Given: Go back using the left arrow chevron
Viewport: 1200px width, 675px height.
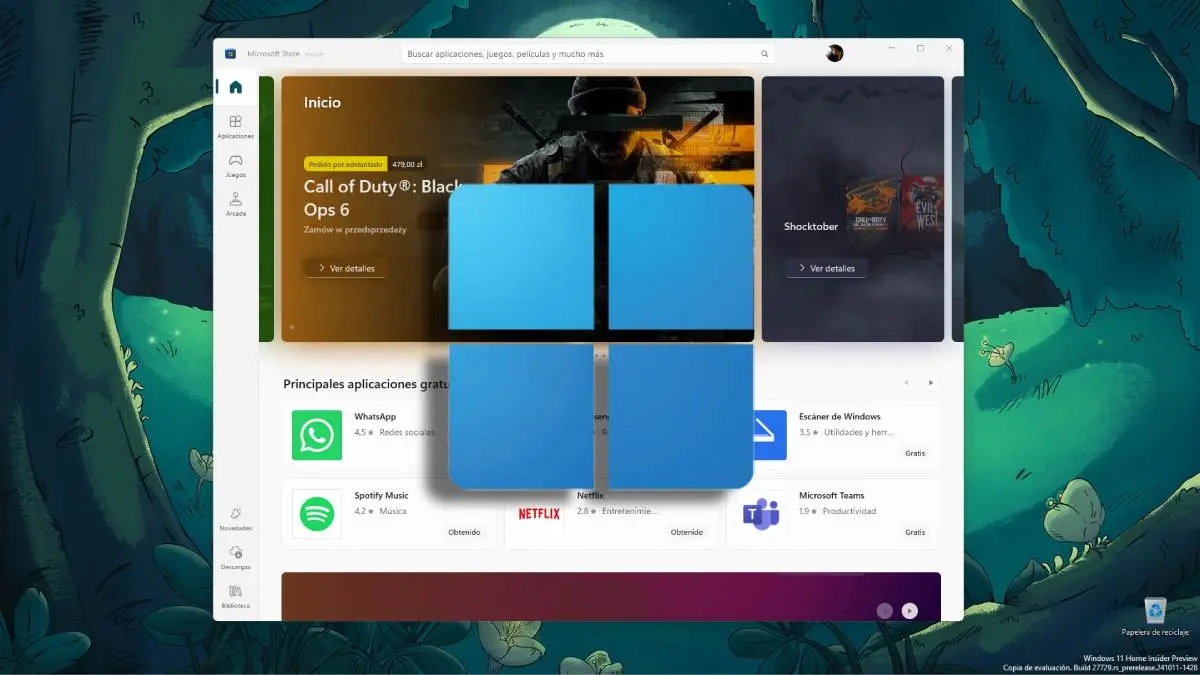Looking at the screenshot, I should [906, 382].
